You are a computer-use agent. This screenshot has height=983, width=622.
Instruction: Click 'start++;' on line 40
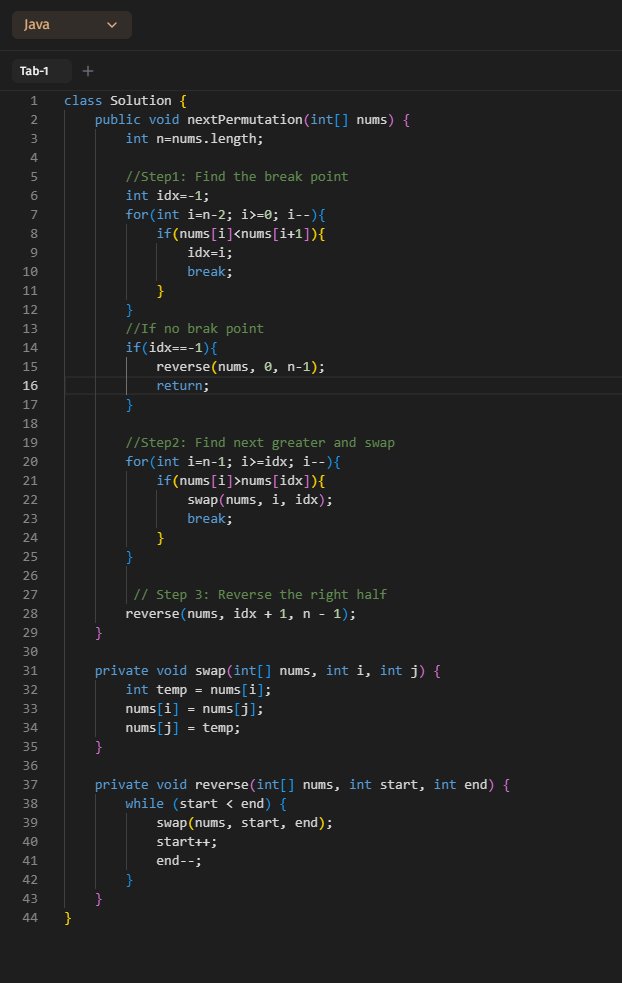point(187,841)
